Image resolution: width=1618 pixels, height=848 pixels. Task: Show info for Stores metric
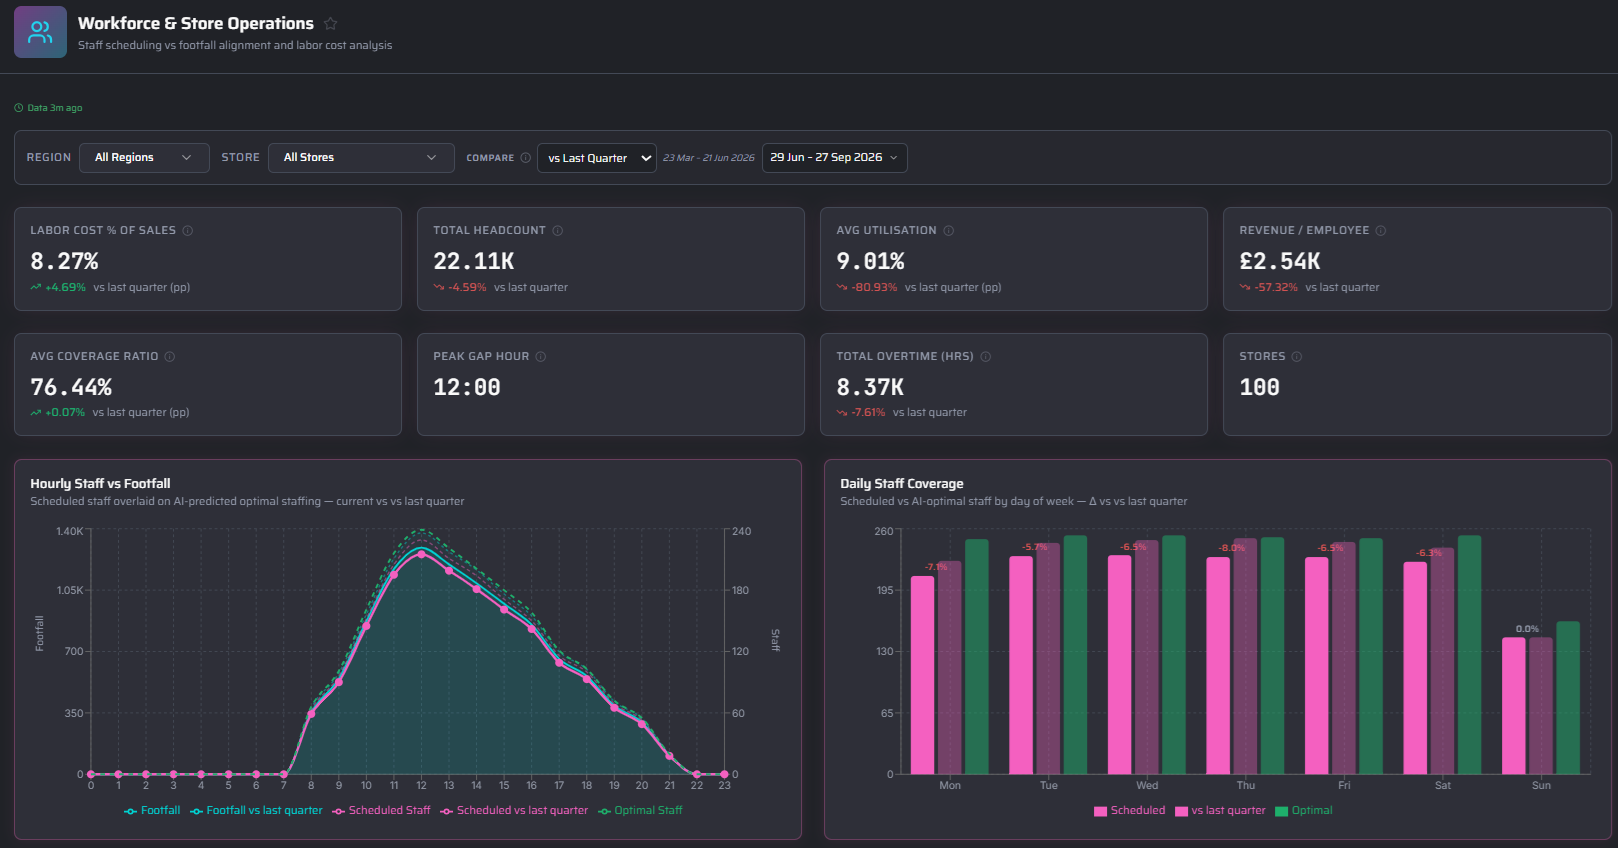point(1297,357)
